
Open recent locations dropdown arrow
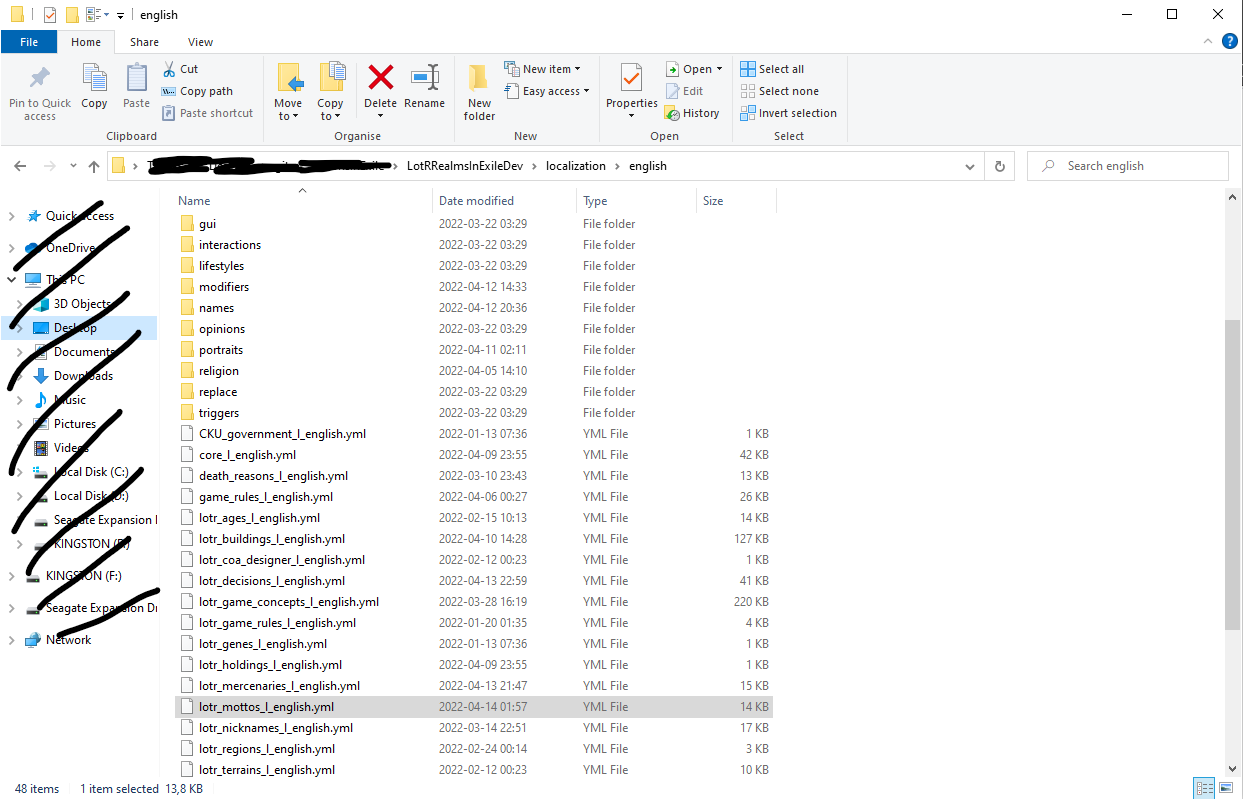click(x=73, y=166)
